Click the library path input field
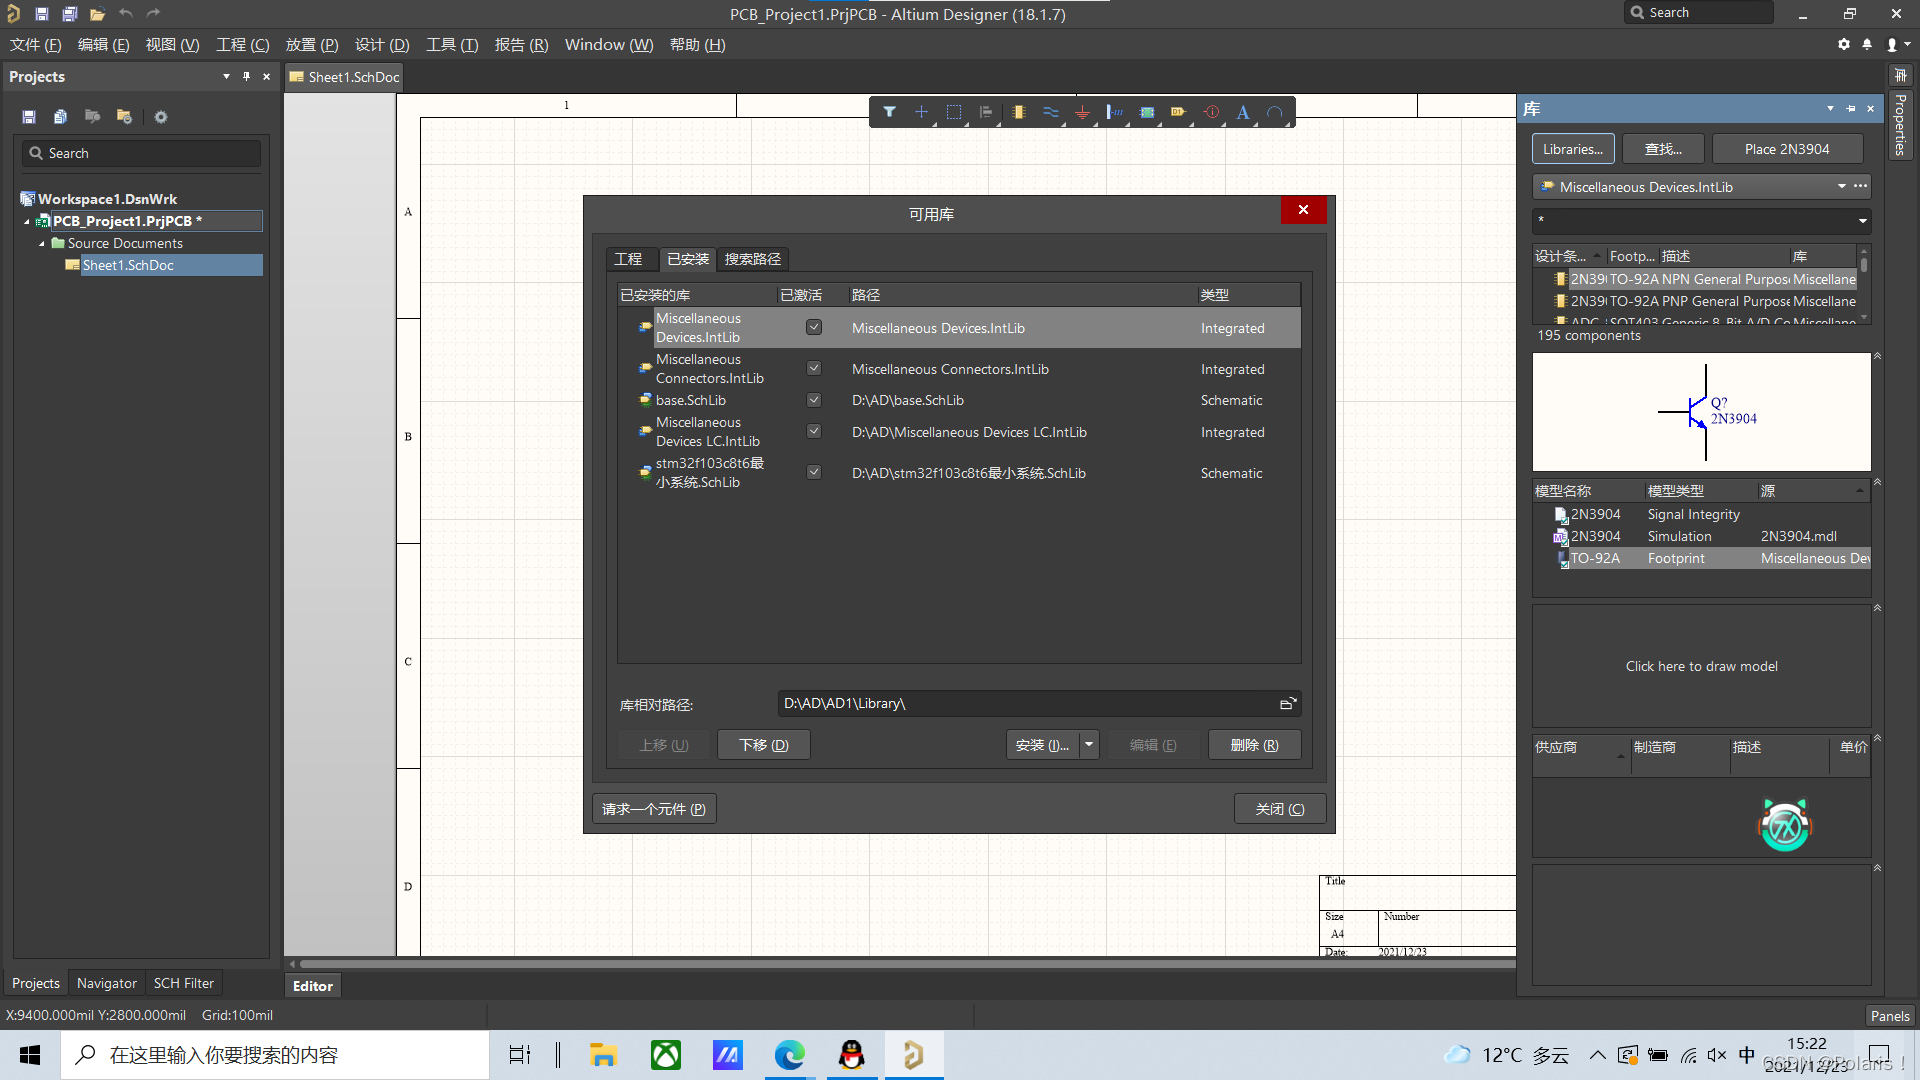The width and height of the screenshot is (1920, 1080). (1023, 703)
